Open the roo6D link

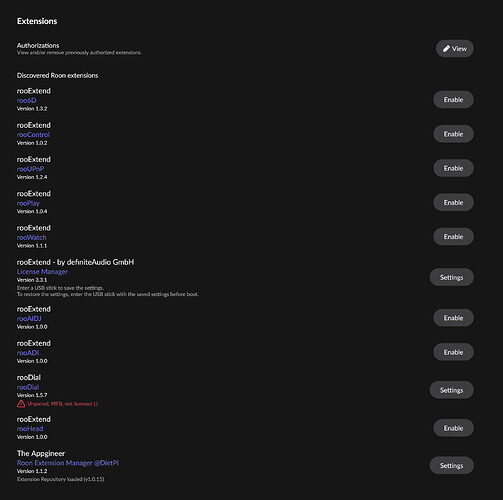point(27,100)
